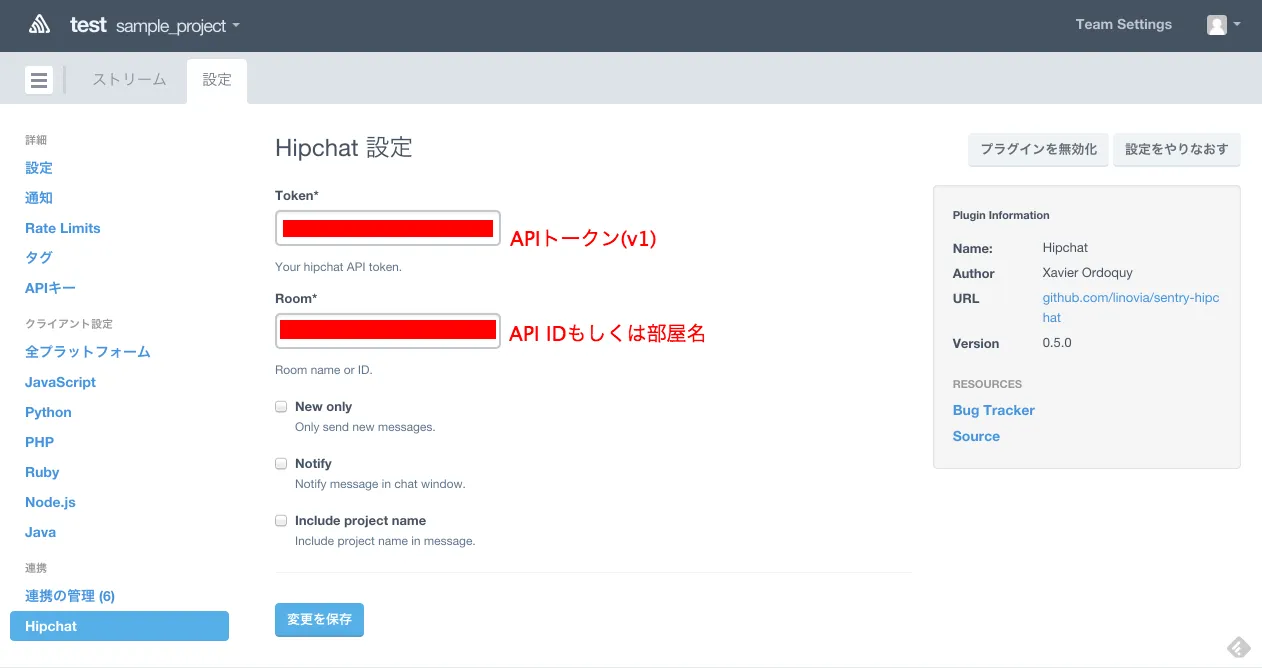Check the Notify option
The width and height of the screenshot is (1262, 668).
click(x=281, y=463)
